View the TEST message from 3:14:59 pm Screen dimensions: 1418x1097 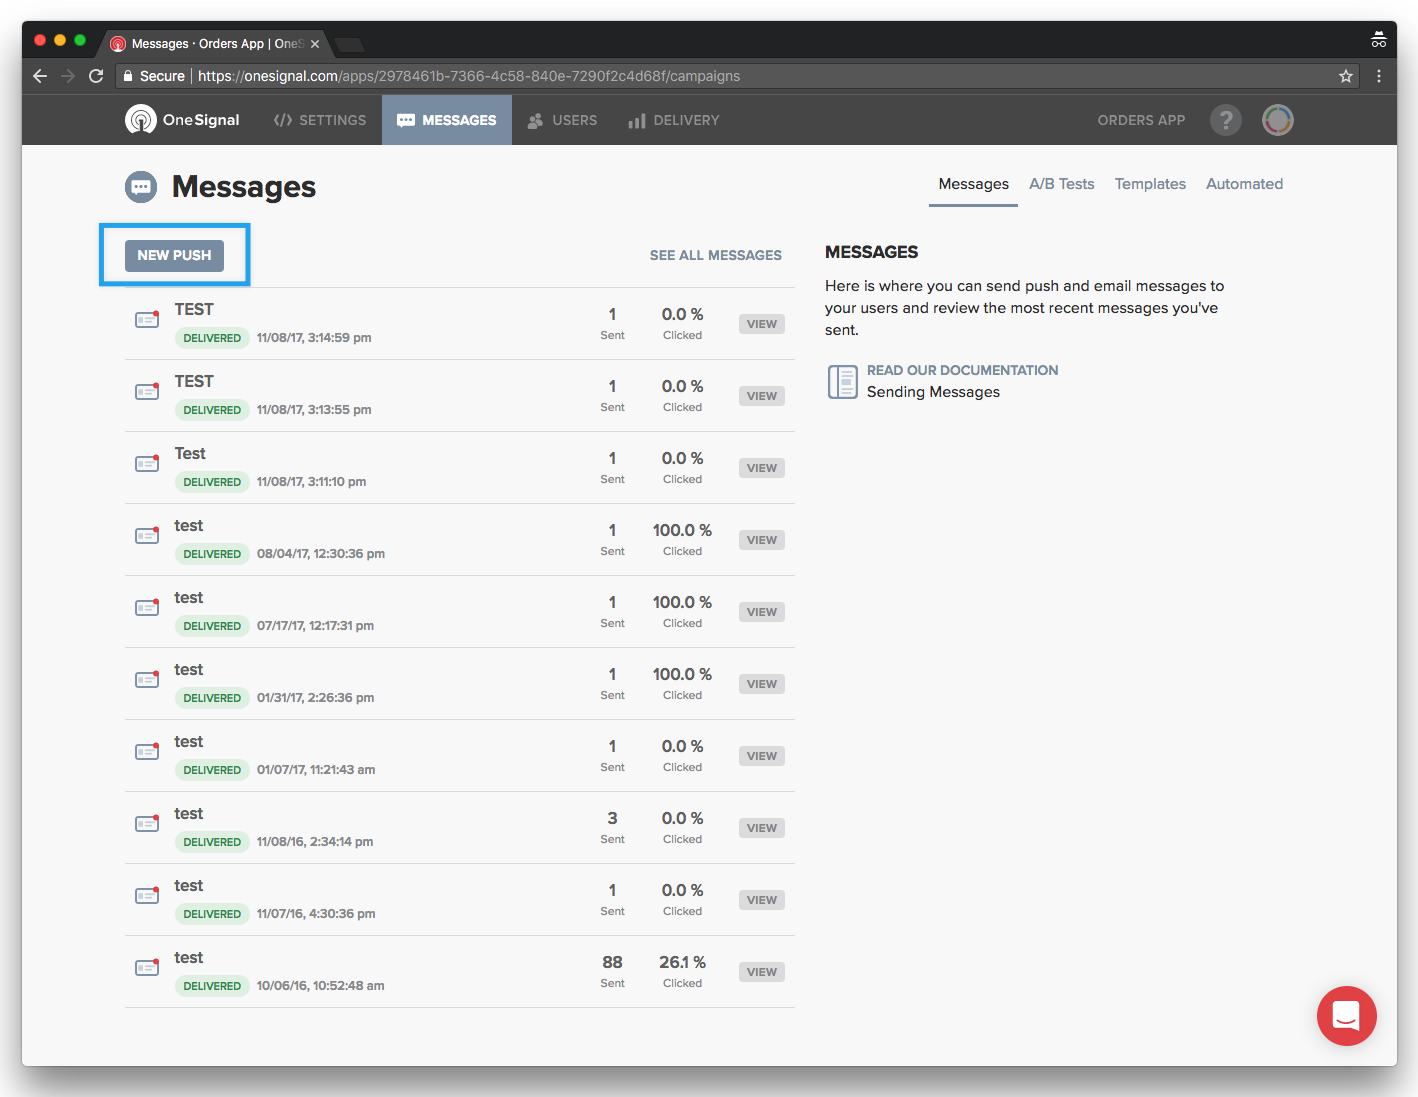[762, 324]
